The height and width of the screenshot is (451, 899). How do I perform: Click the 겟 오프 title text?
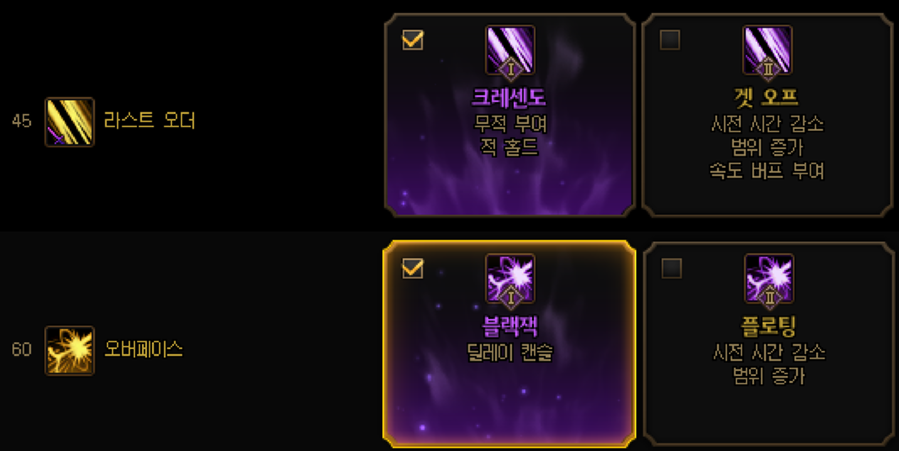pyautogui.click(x=767, y=97)
